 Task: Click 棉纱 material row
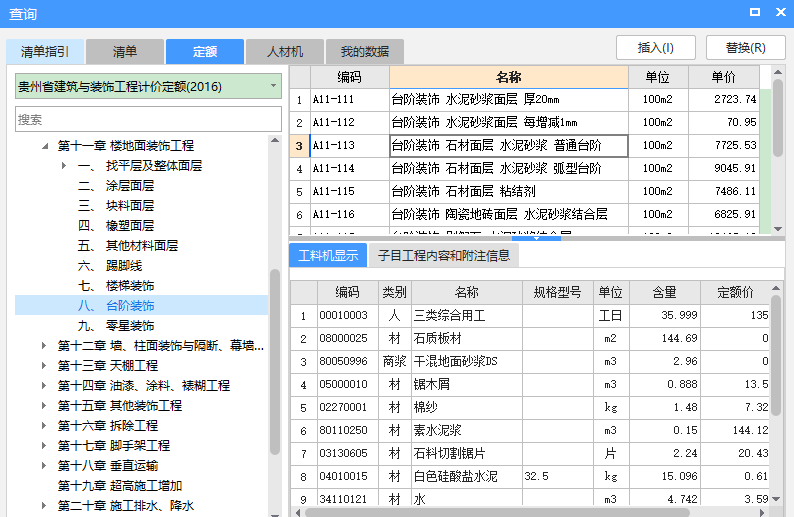531,408
